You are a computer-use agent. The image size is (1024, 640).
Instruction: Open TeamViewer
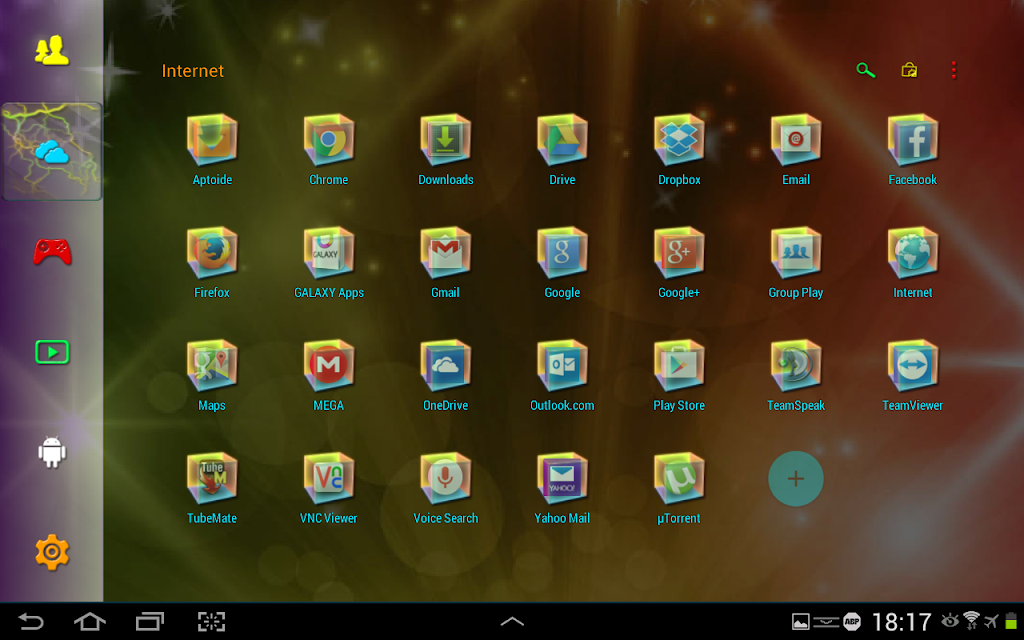click(913, 366)
